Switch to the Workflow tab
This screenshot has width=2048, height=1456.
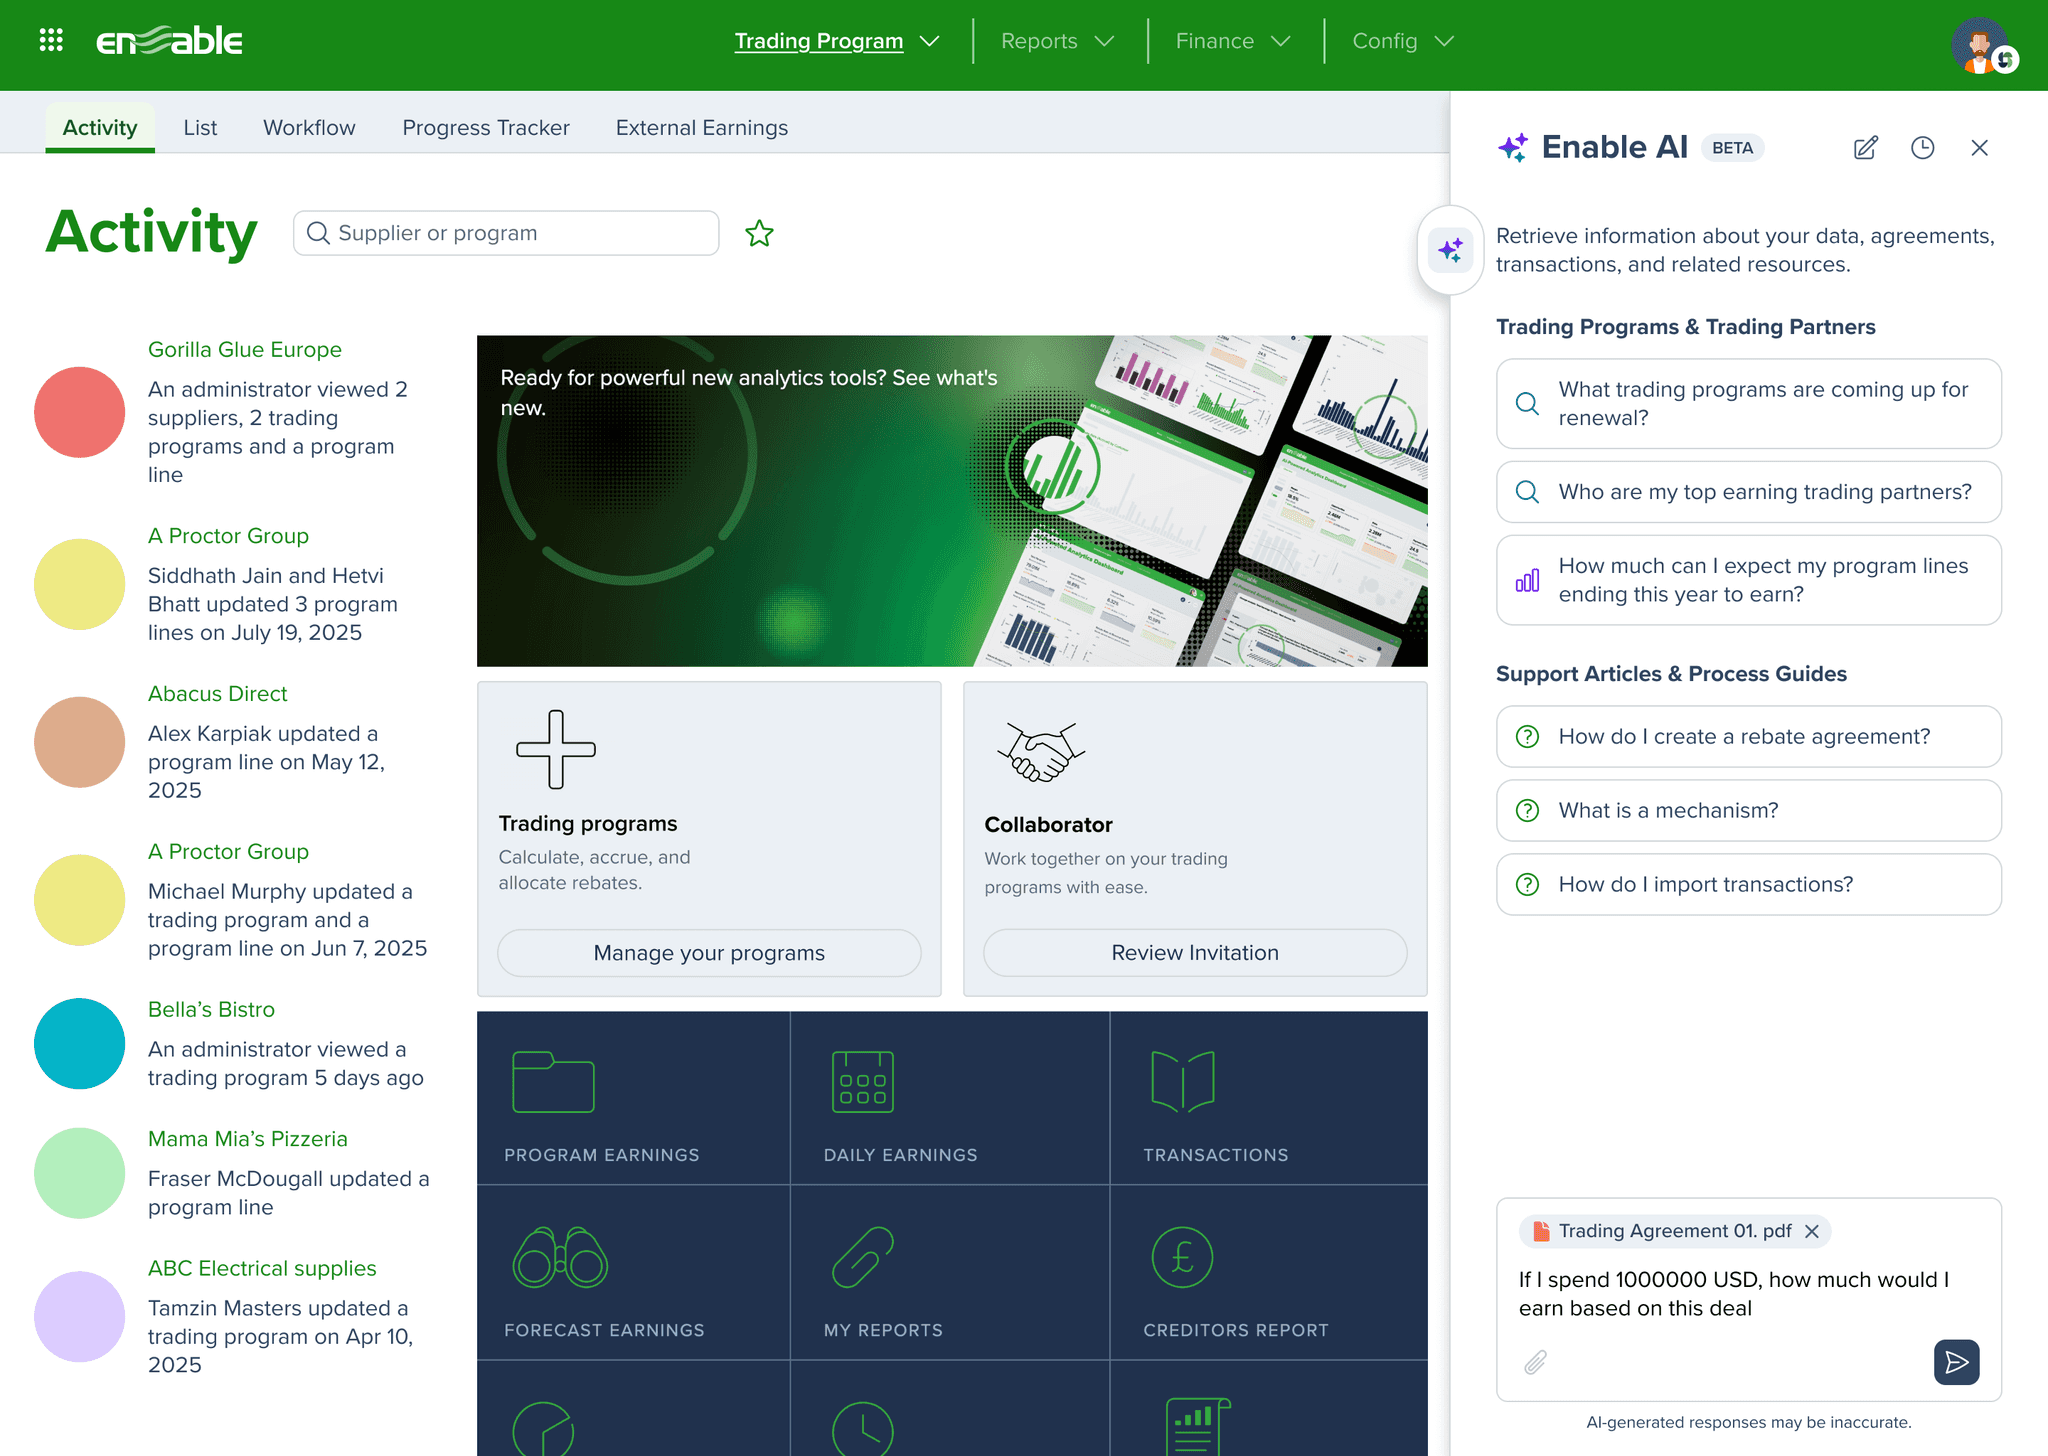pos(309,128)
